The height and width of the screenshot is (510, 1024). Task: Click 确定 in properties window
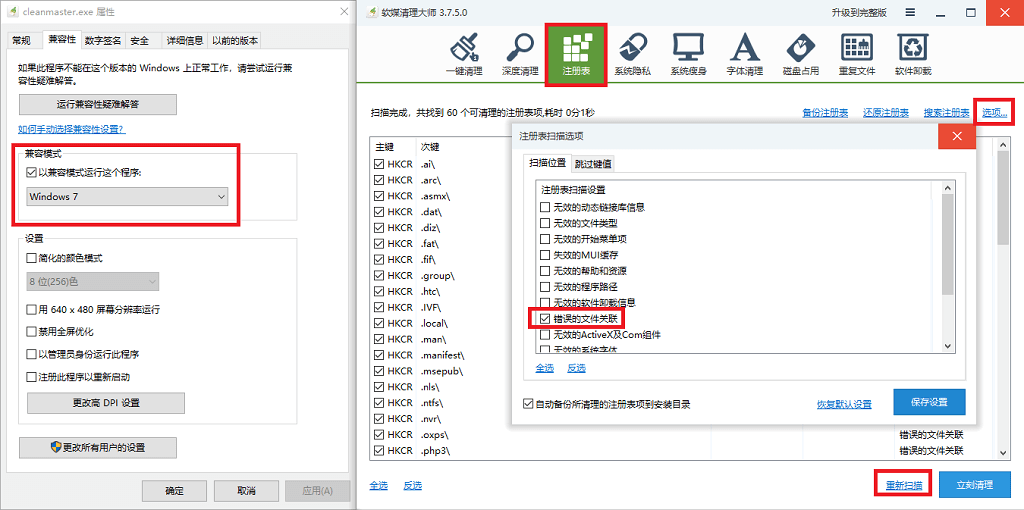(175, 490)
